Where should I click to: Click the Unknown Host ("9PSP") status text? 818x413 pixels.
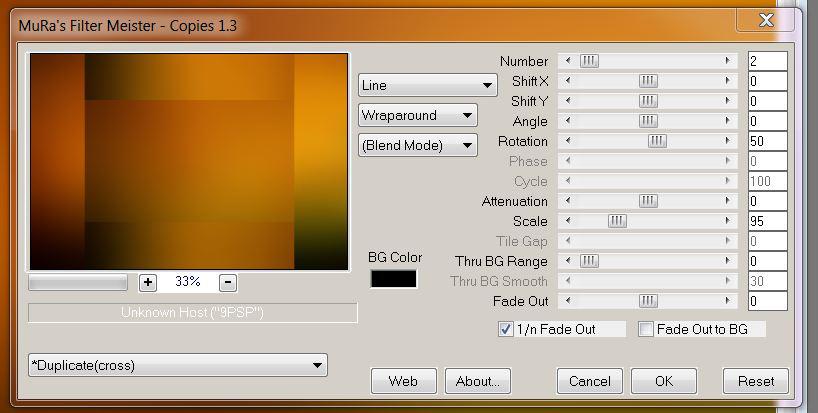[193, 313]
